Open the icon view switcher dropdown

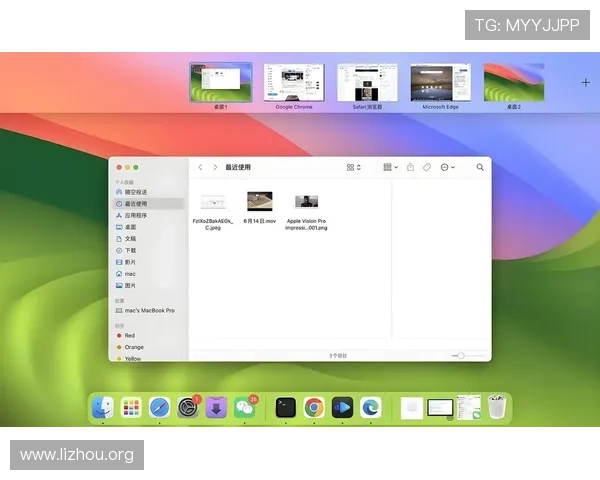click(354, 167)
